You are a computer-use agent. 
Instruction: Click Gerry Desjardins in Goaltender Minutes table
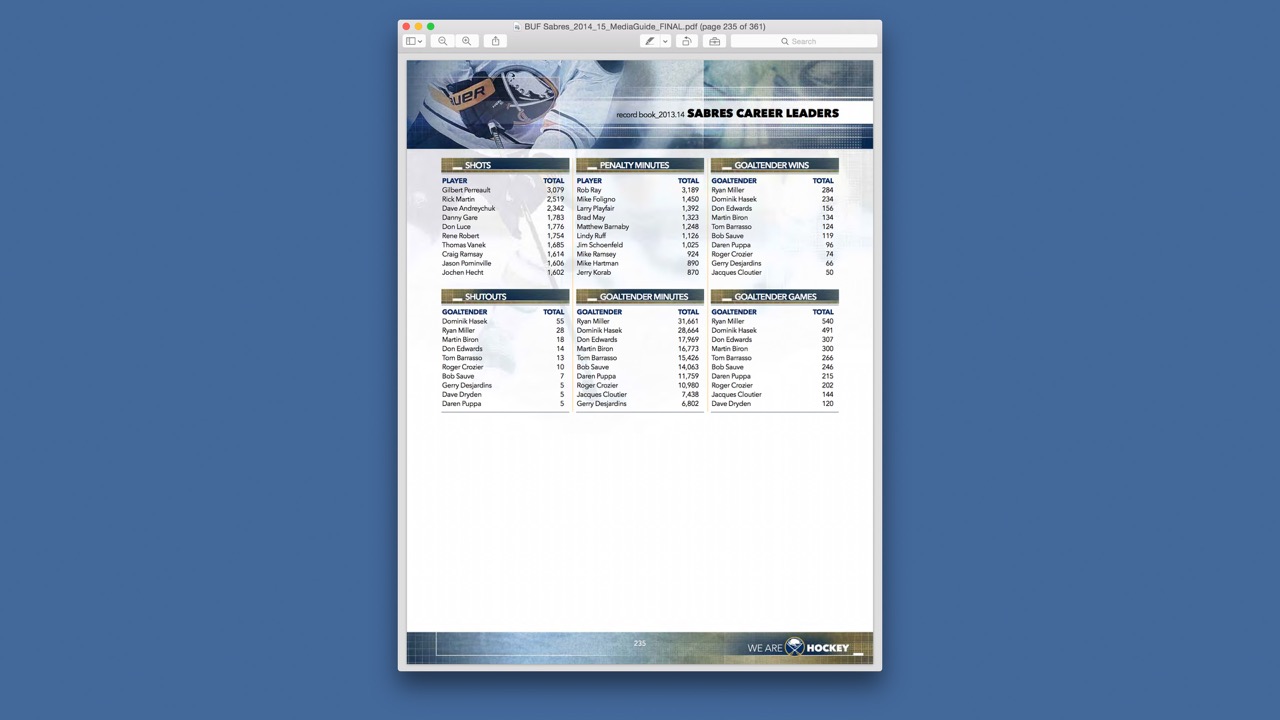(602, 403)
